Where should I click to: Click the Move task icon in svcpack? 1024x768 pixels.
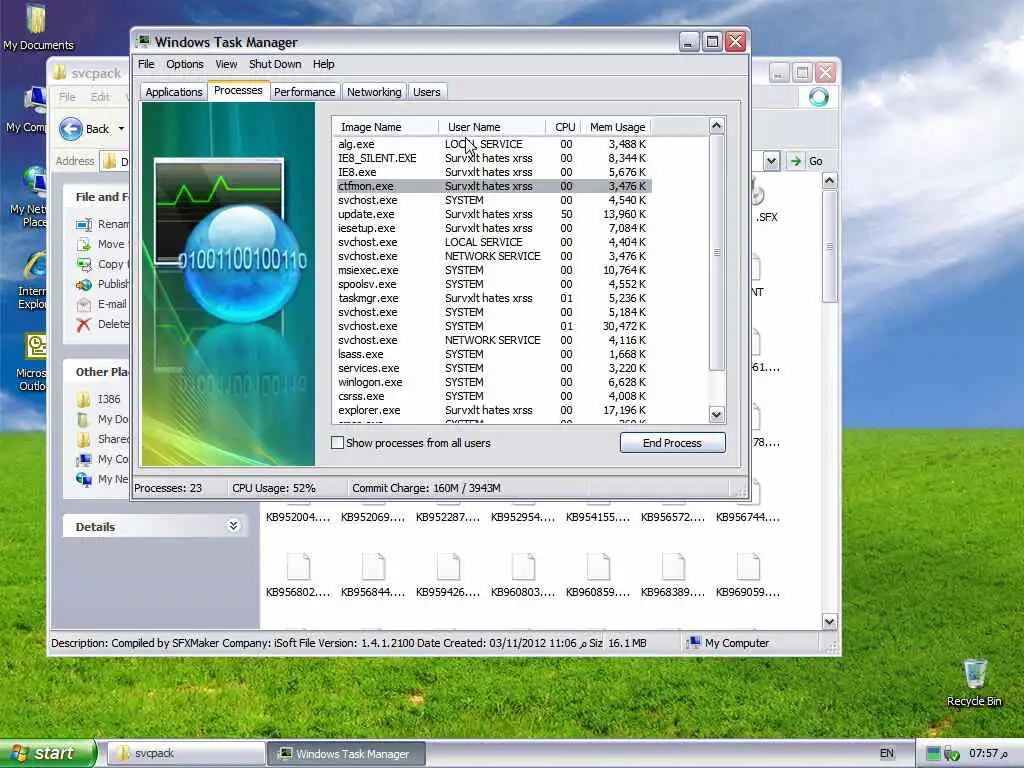pyautogui.click(x=83, y=244)
